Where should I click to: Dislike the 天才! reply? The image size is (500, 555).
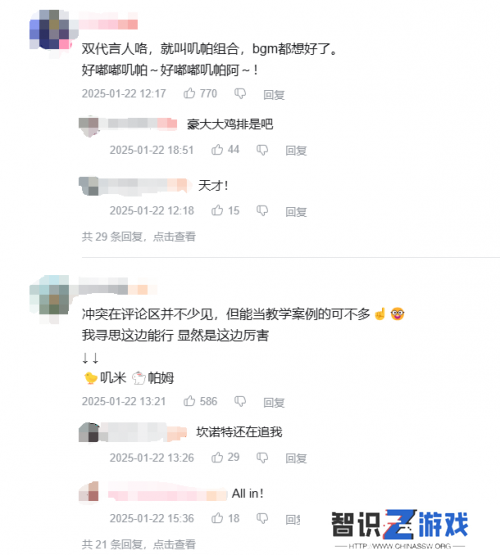coord(262,211)
